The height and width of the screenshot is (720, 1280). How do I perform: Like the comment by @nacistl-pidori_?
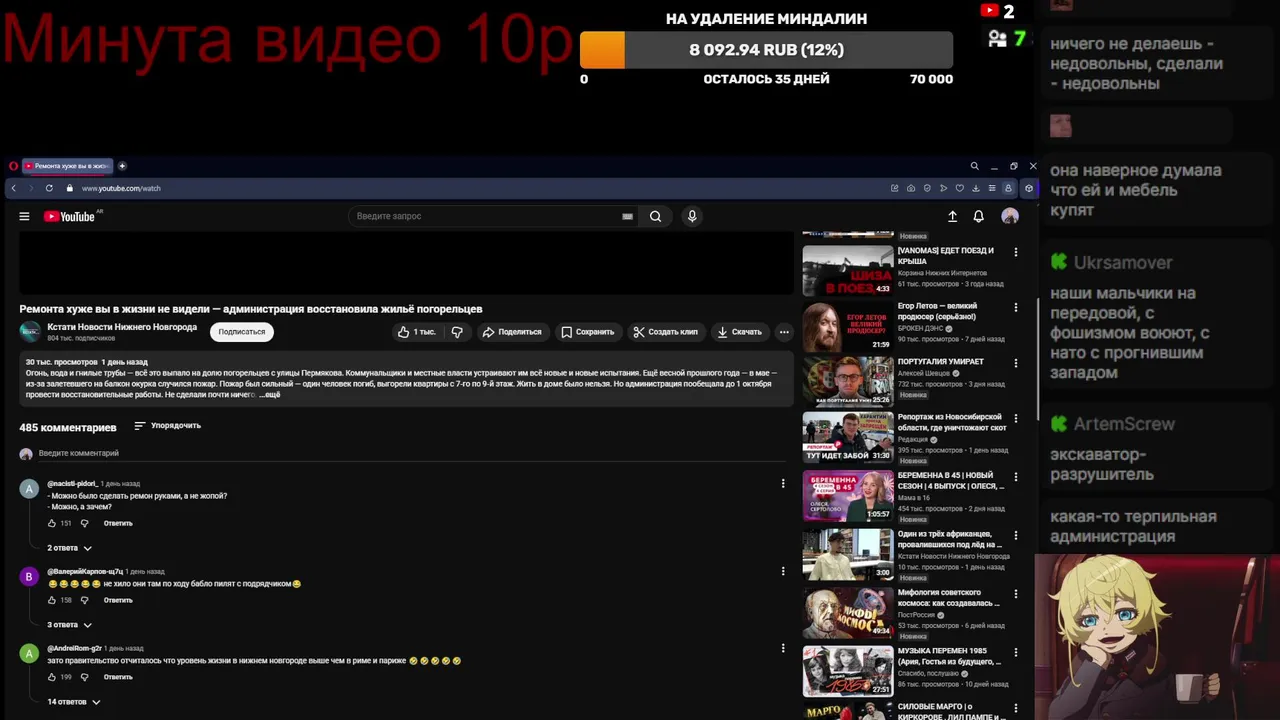click(52, 523)
